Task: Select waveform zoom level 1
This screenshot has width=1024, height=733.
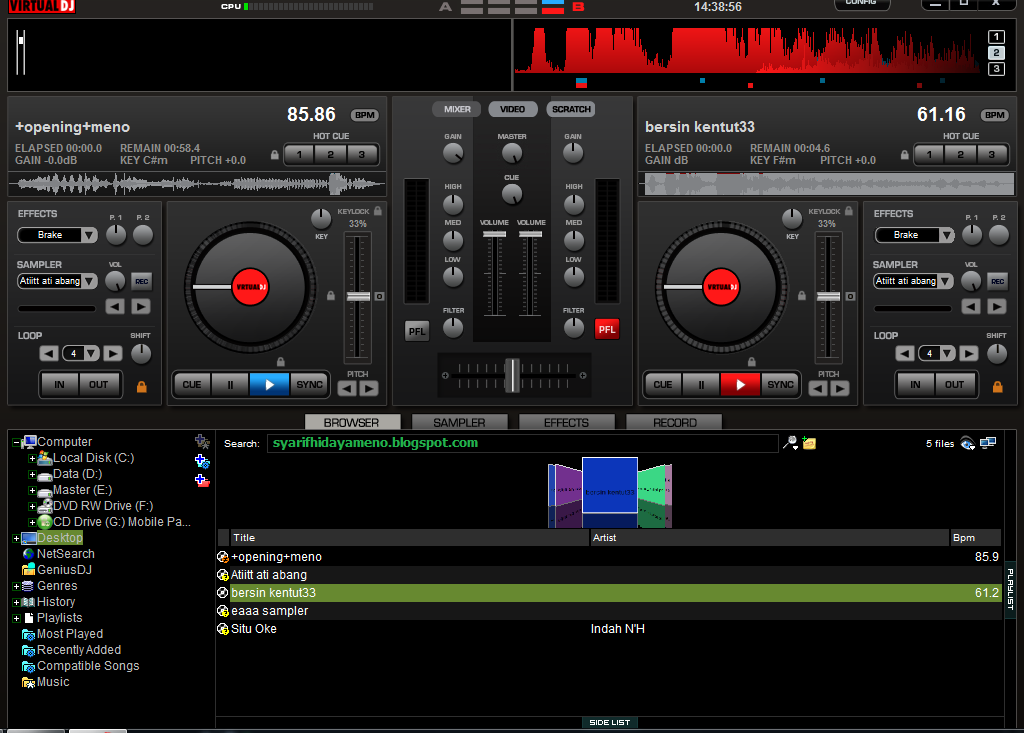Action: (996, 37)
